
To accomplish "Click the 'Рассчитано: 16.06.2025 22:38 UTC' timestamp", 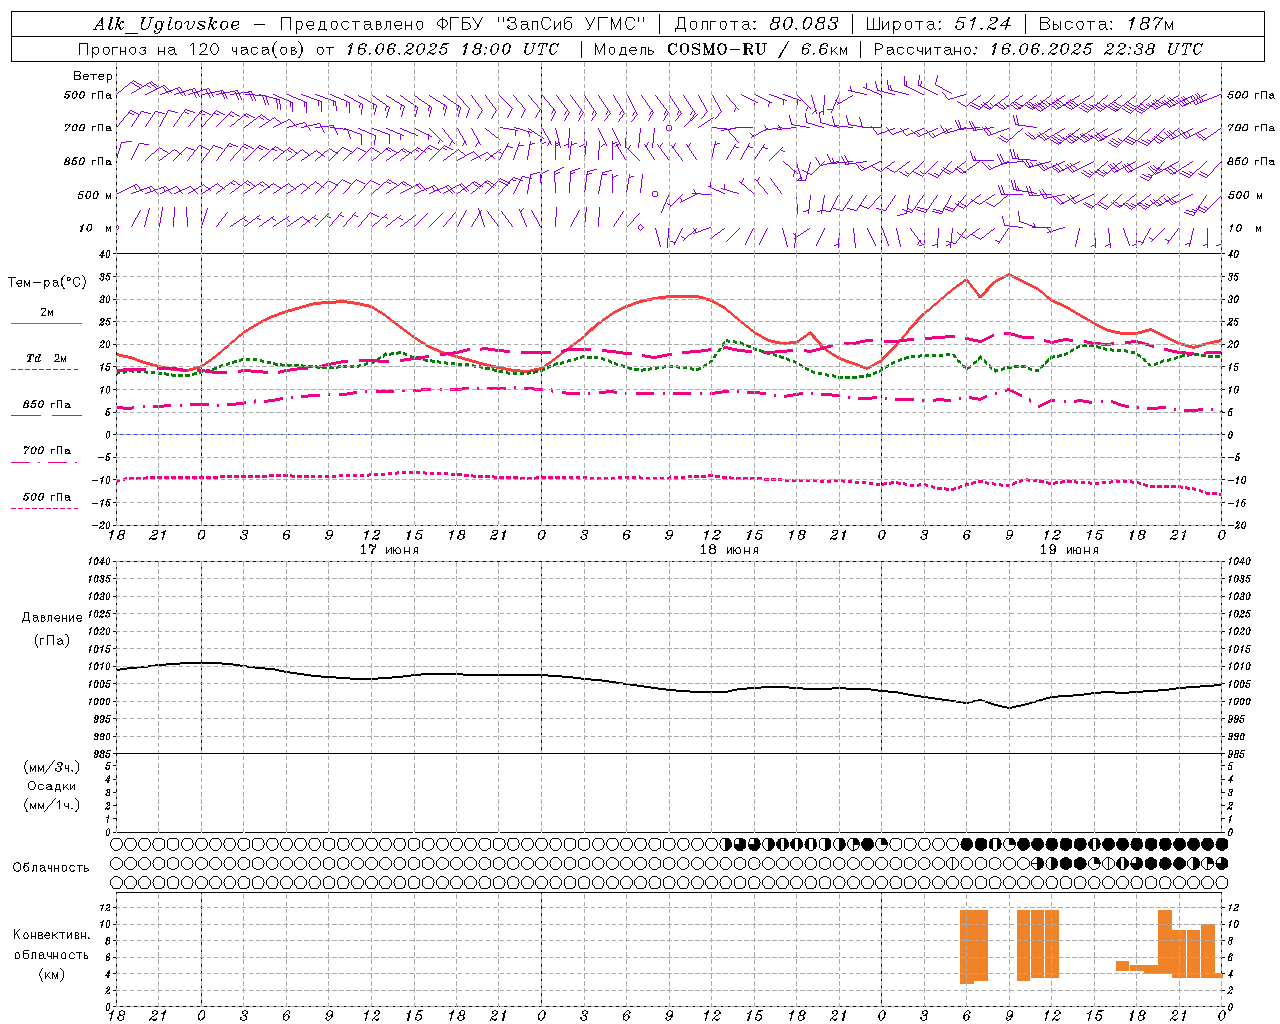I will [1038, 49].
